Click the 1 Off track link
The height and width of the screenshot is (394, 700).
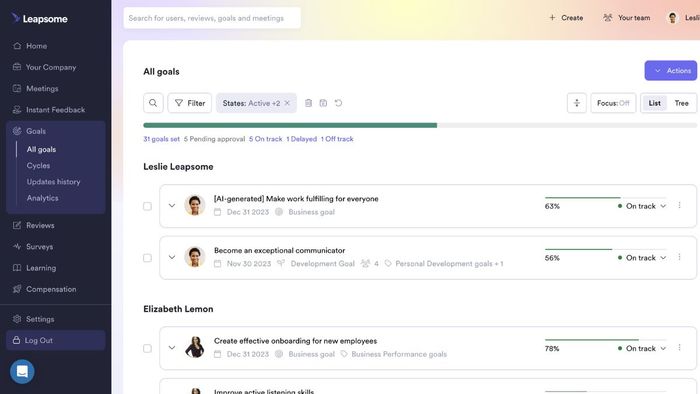click(x=337, y=139)
